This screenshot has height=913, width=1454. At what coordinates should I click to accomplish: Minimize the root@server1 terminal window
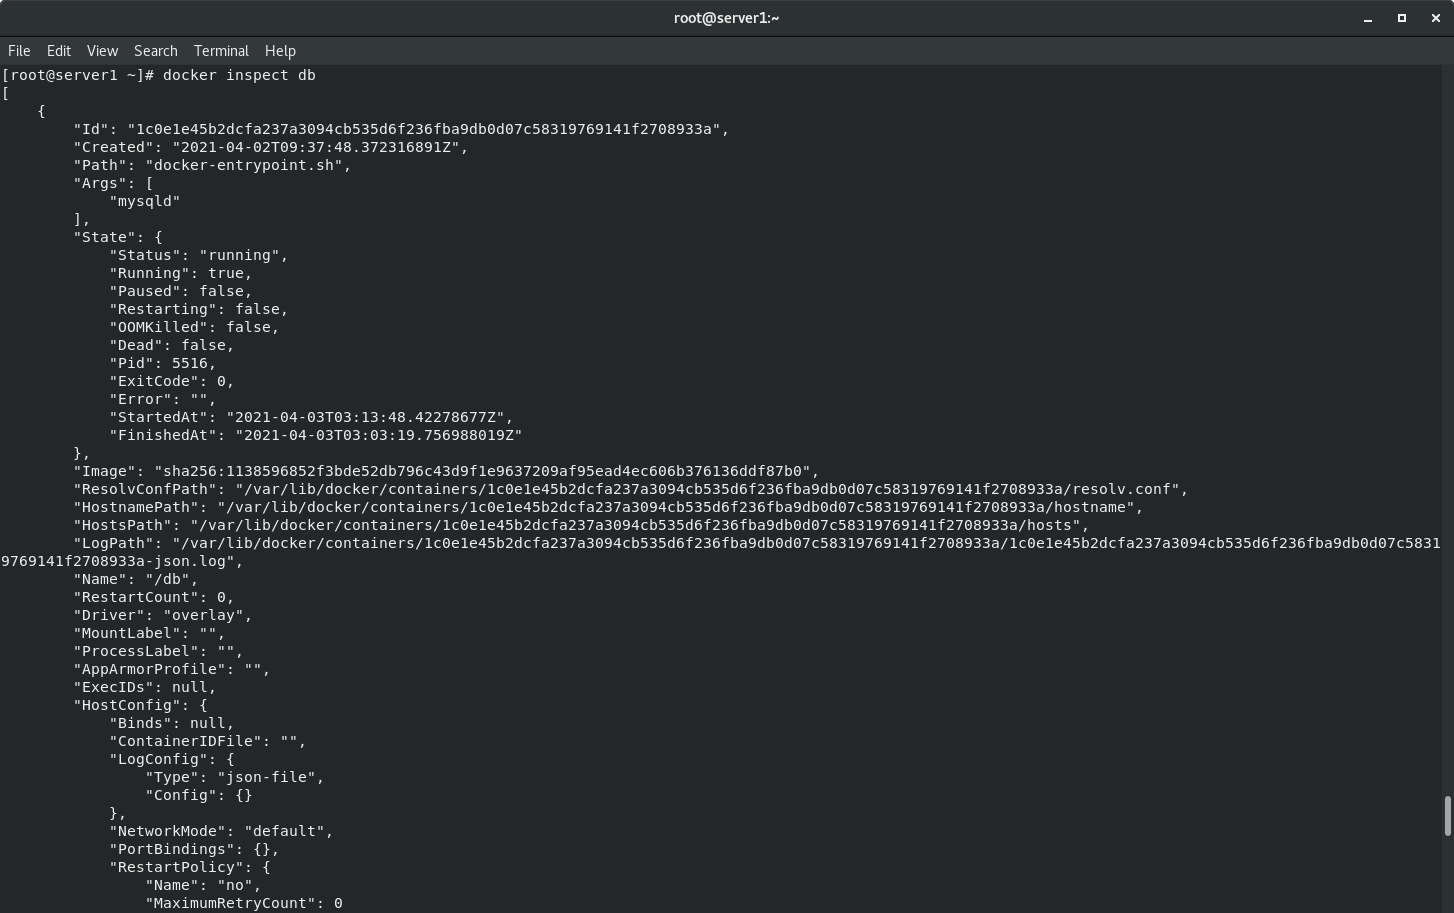[1367, 18]
